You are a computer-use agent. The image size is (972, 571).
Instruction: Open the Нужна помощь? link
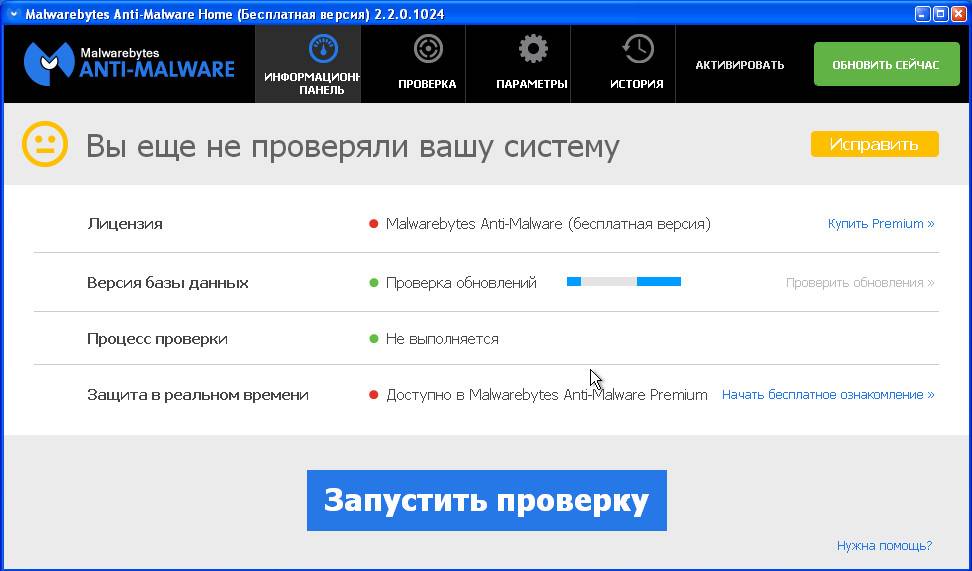point(884,545)
